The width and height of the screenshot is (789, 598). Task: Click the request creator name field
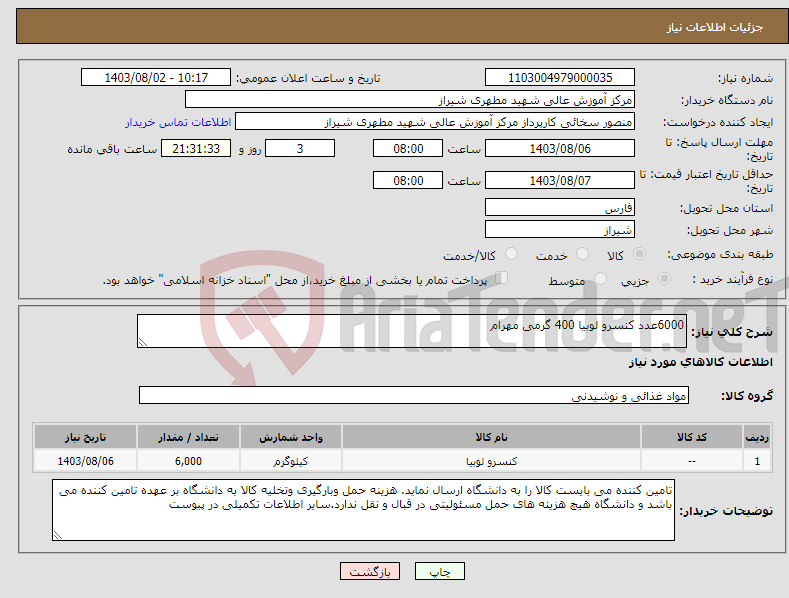pyautogui.click(x=435, y=122)
